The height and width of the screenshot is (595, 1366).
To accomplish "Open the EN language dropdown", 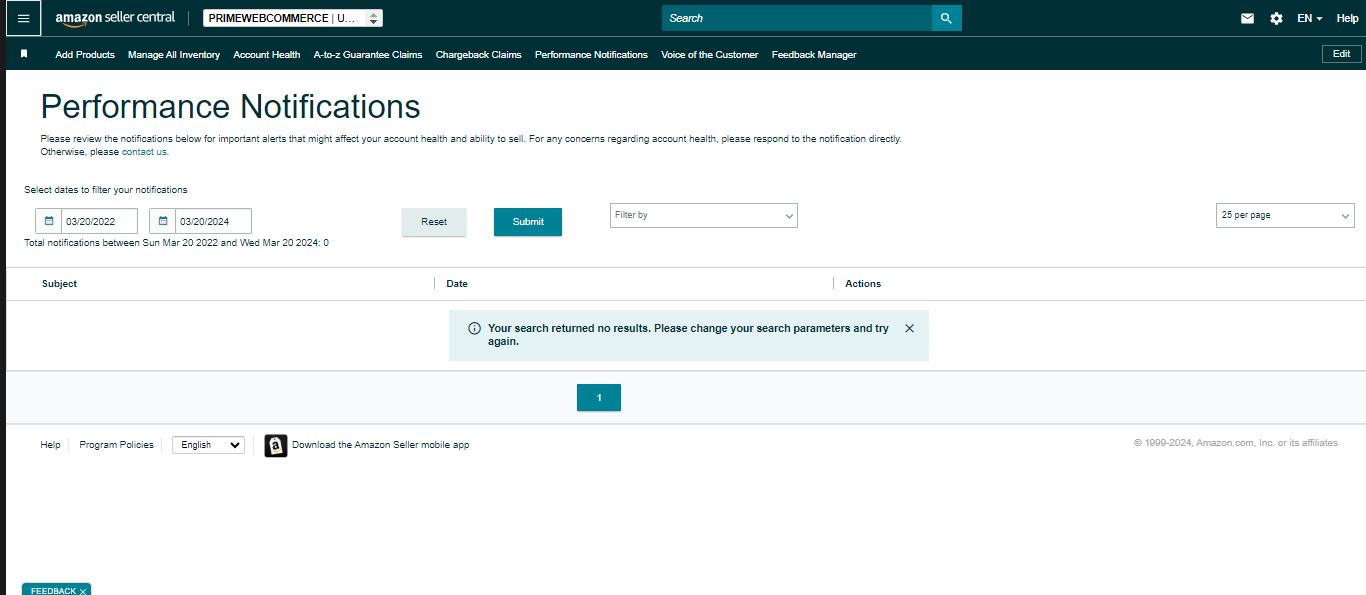I will tap(1309, 18).
